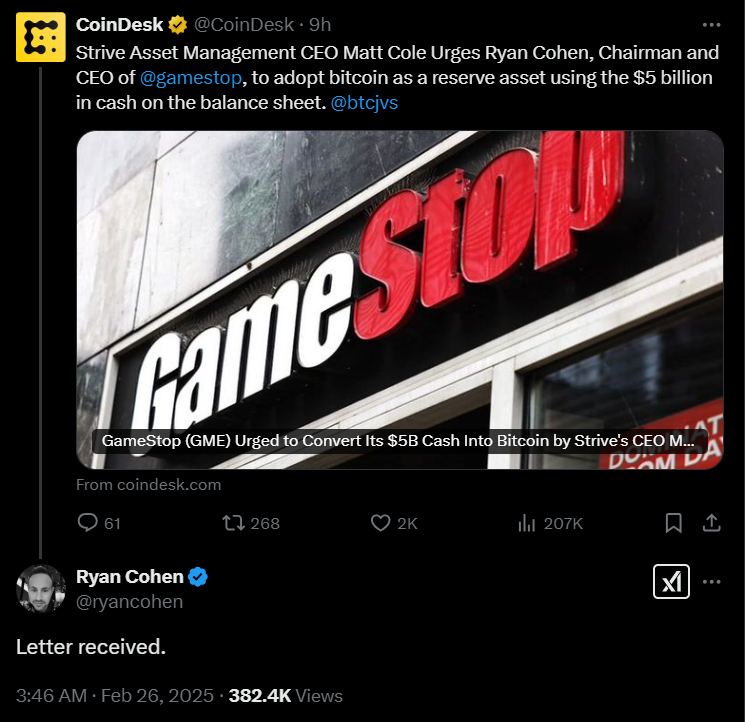The image size is (745, 722).
Task: Open the @ryancohen handle
Action: tap(129, 601)
